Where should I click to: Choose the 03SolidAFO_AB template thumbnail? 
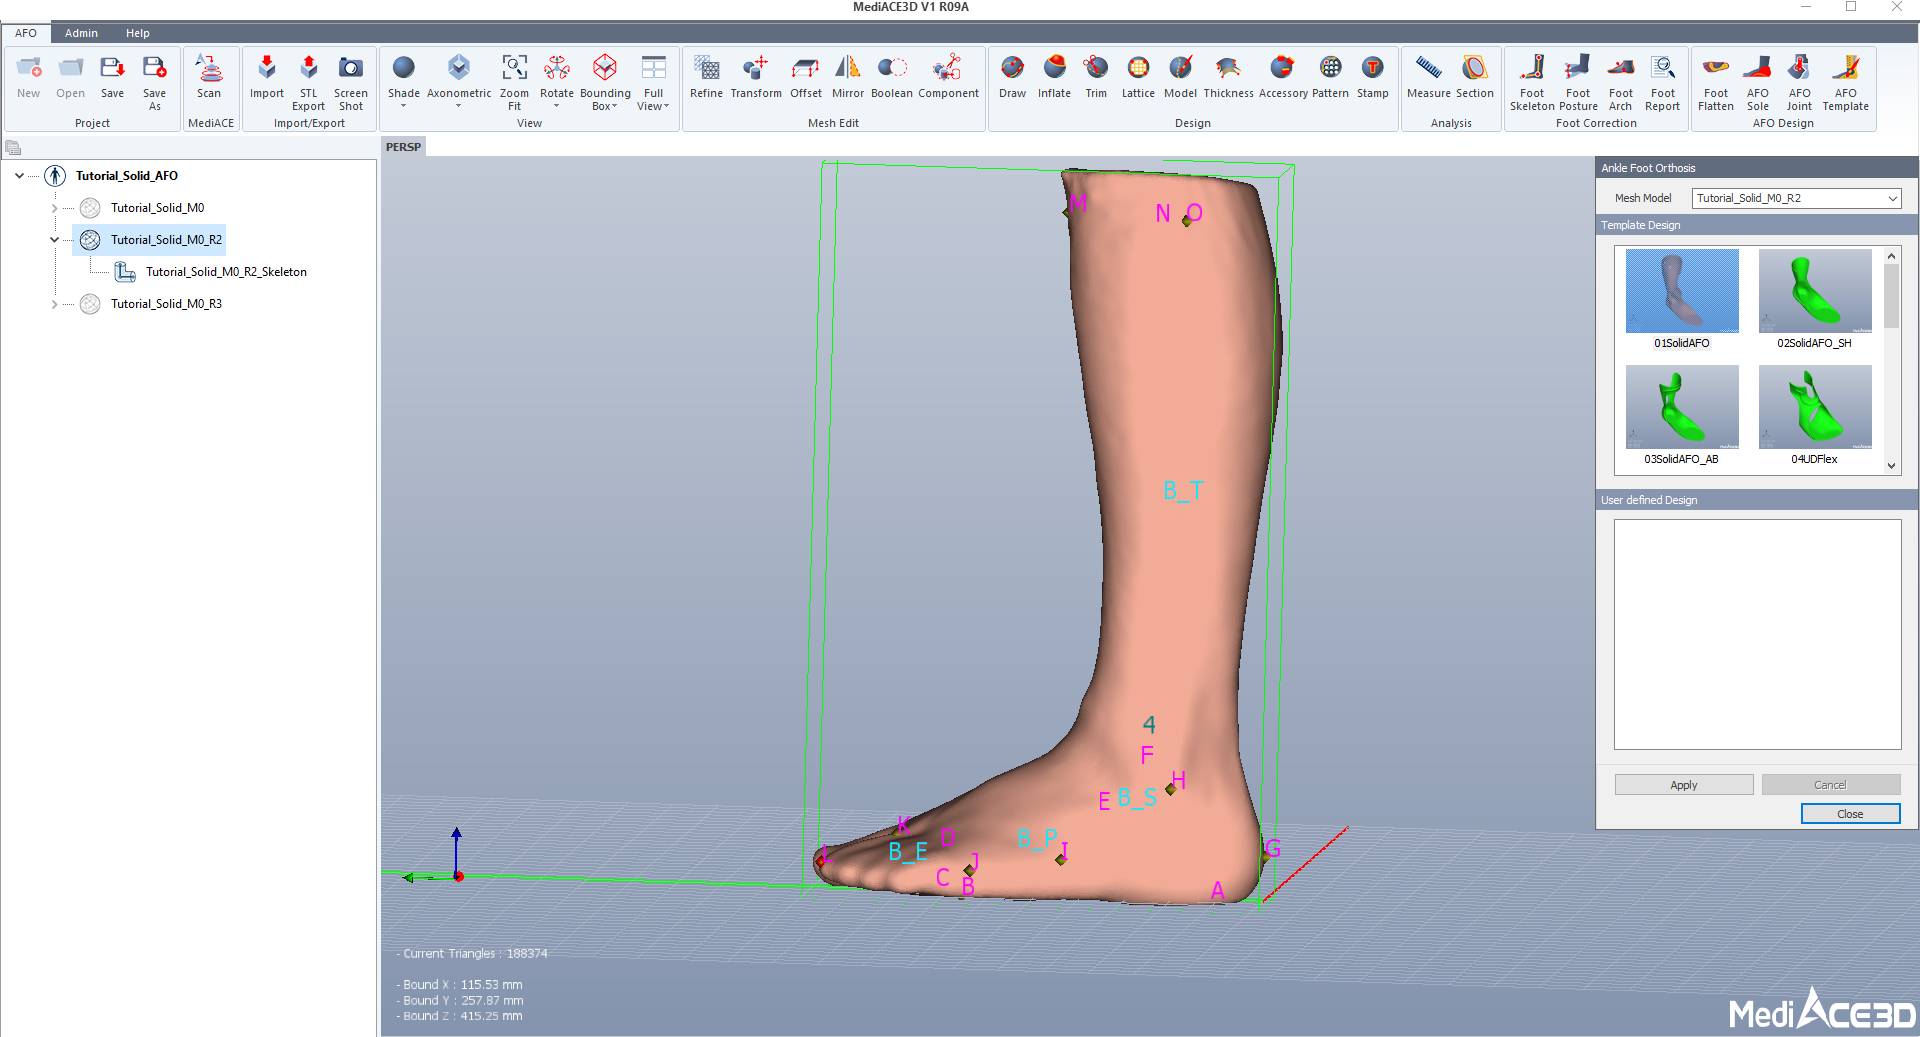click(1682, 407)
